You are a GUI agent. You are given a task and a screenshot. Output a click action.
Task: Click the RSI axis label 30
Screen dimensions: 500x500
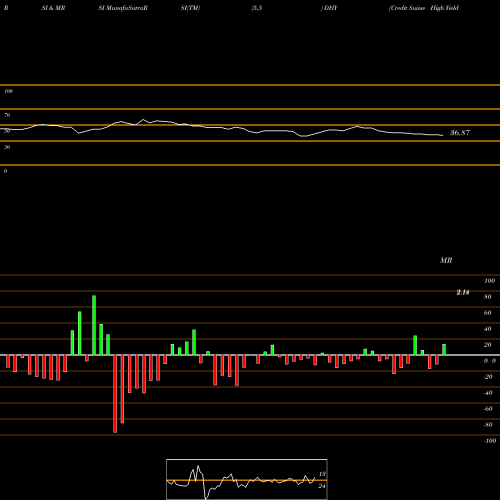tap(7, 147)
